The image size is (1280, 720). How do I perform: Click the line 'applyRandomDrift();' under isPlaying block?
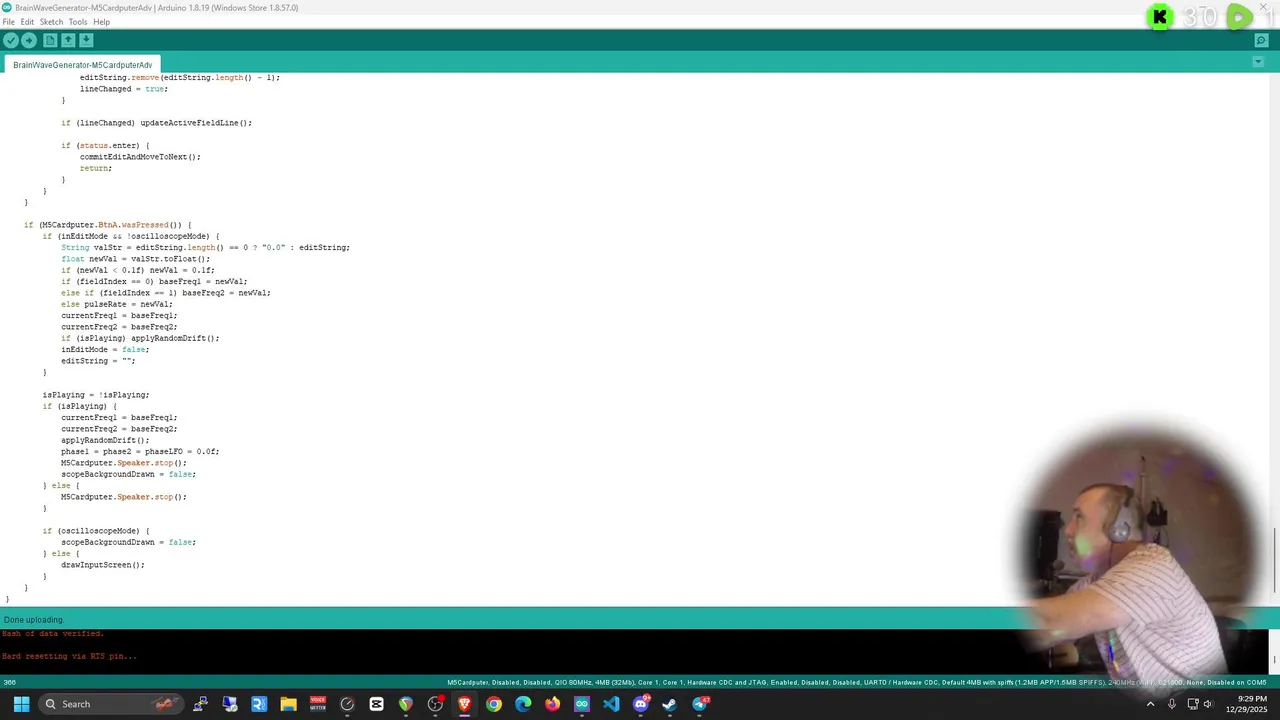[x=105, y=441]
